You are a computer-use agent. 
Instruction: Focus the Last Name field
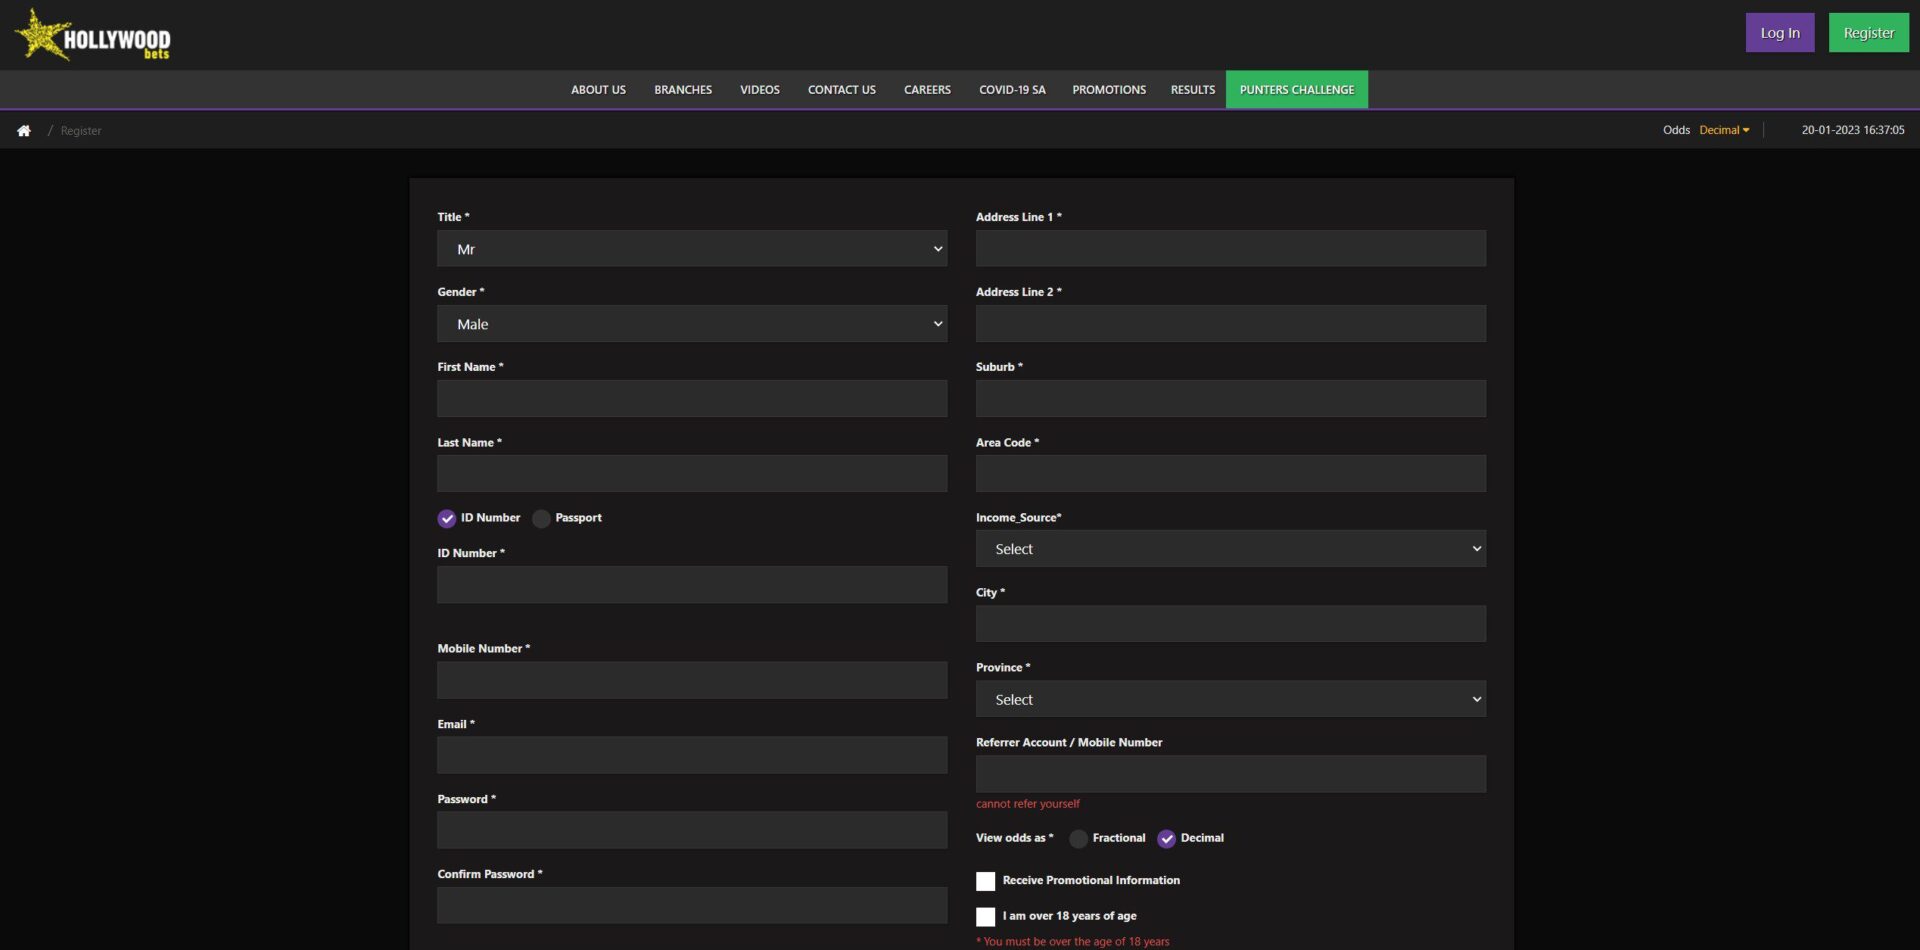[x=692, y=474]
